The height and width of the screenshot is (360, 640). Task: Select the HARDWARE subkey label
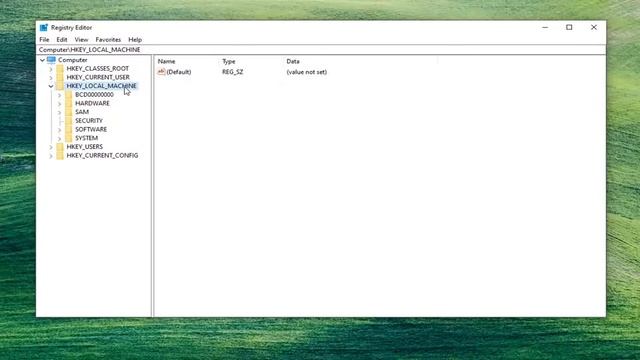(92, 103)
